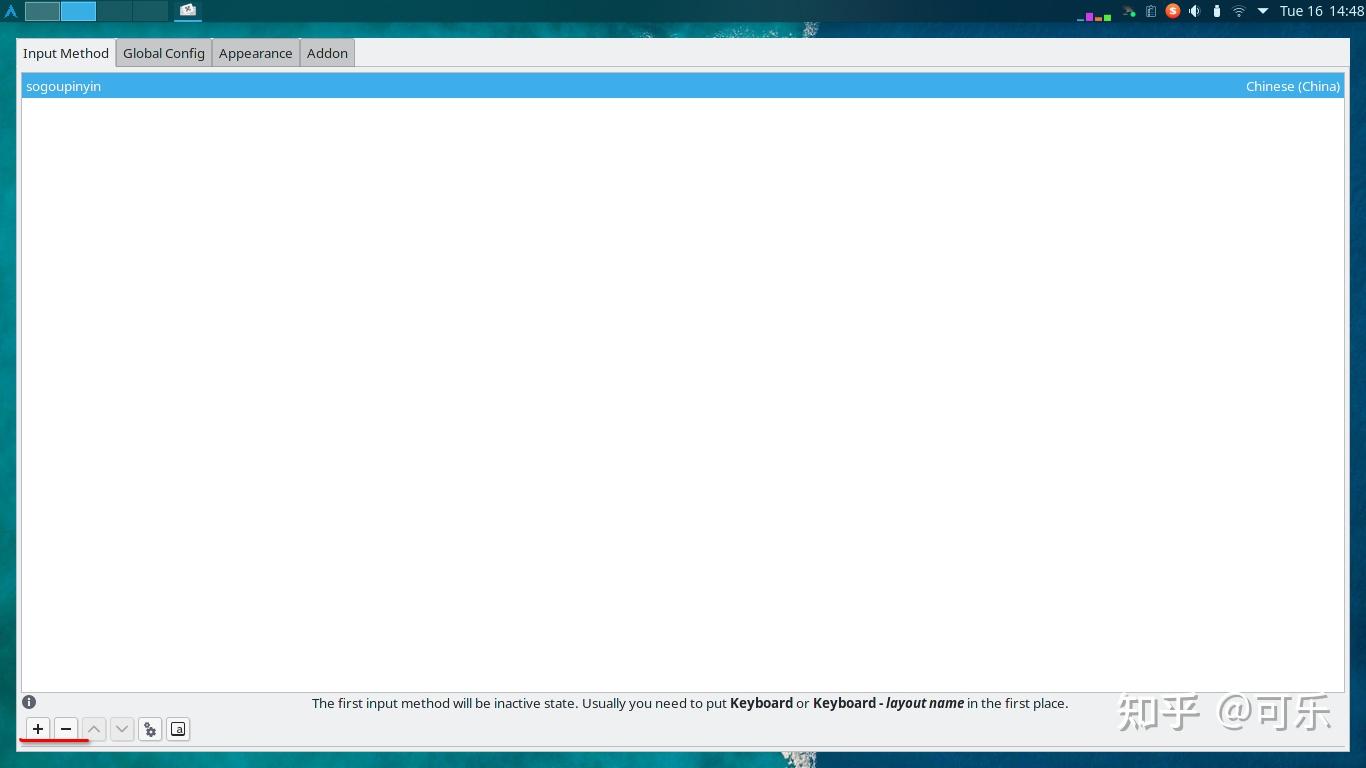
Task: Remove sogoupinyin using the minus icon
Action: [x=65, y=729]
